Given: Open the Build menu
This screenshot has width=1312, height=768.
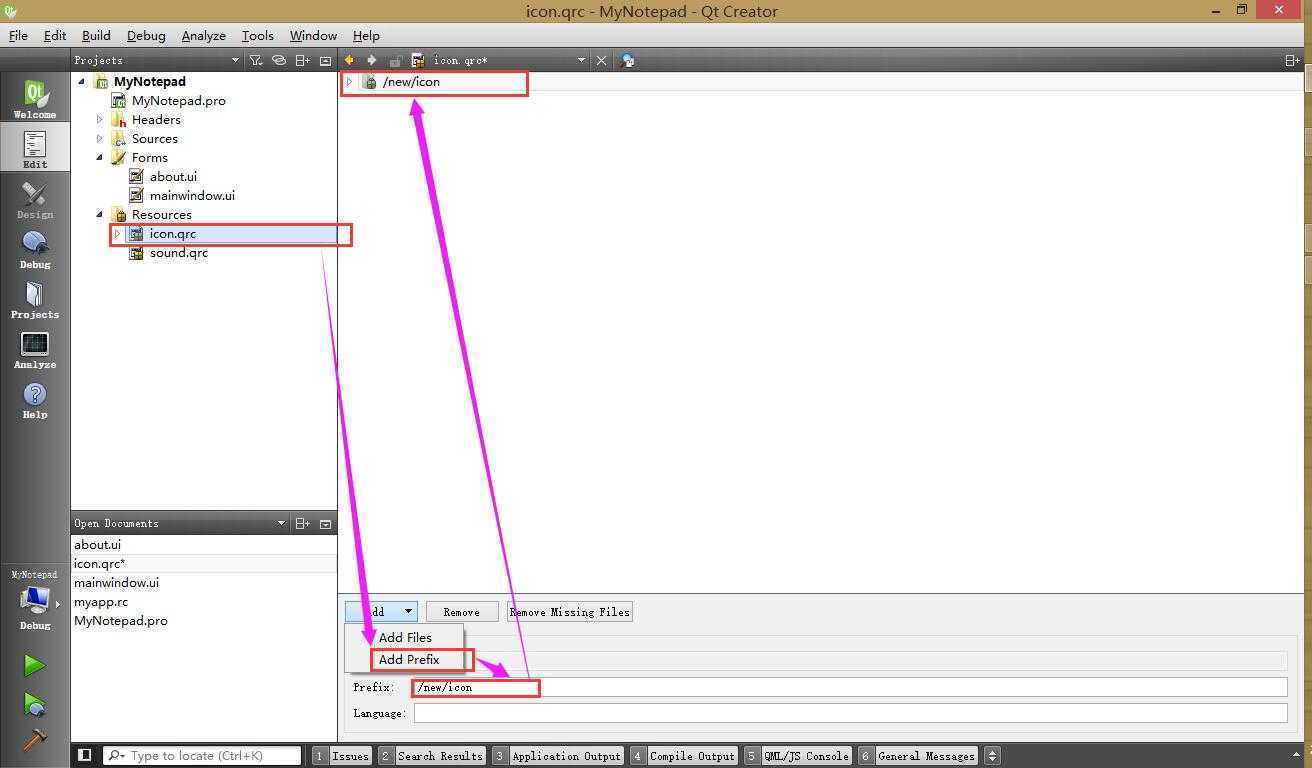Looking at the screenshot, I should click(x=96, y=35).
